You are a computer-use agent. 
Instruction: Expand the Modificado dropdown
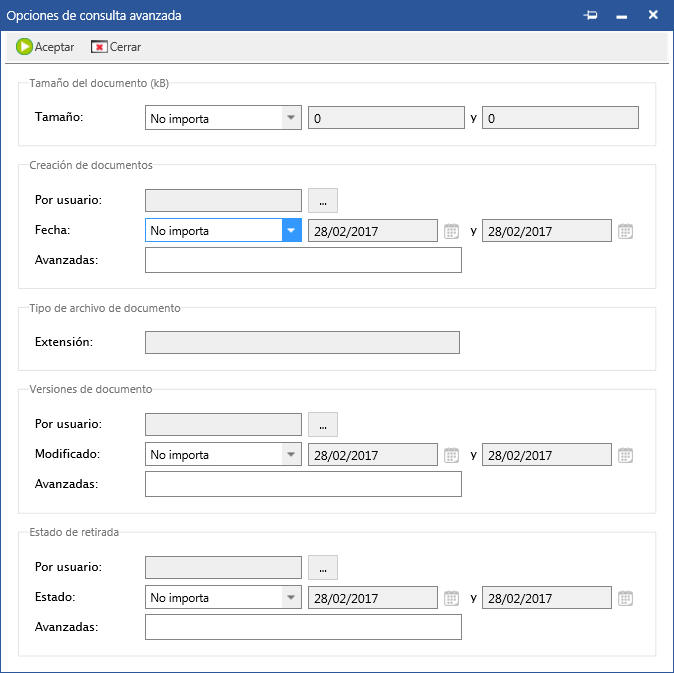[x=291, y=454]
